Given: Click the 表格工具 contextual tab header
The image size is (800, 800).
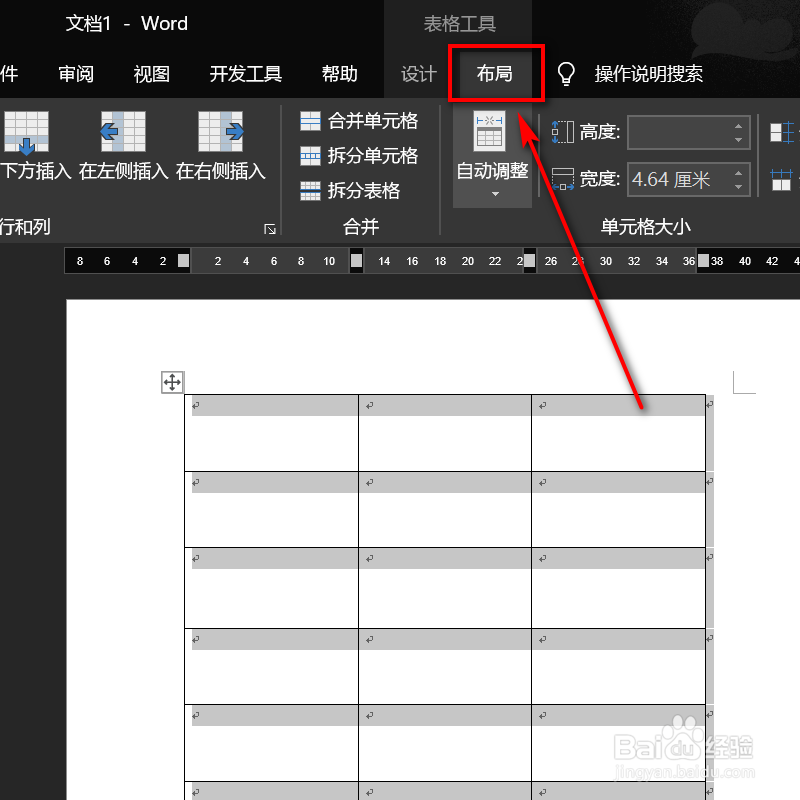Looking at the screenshot, I should click(x=459, y=23).
